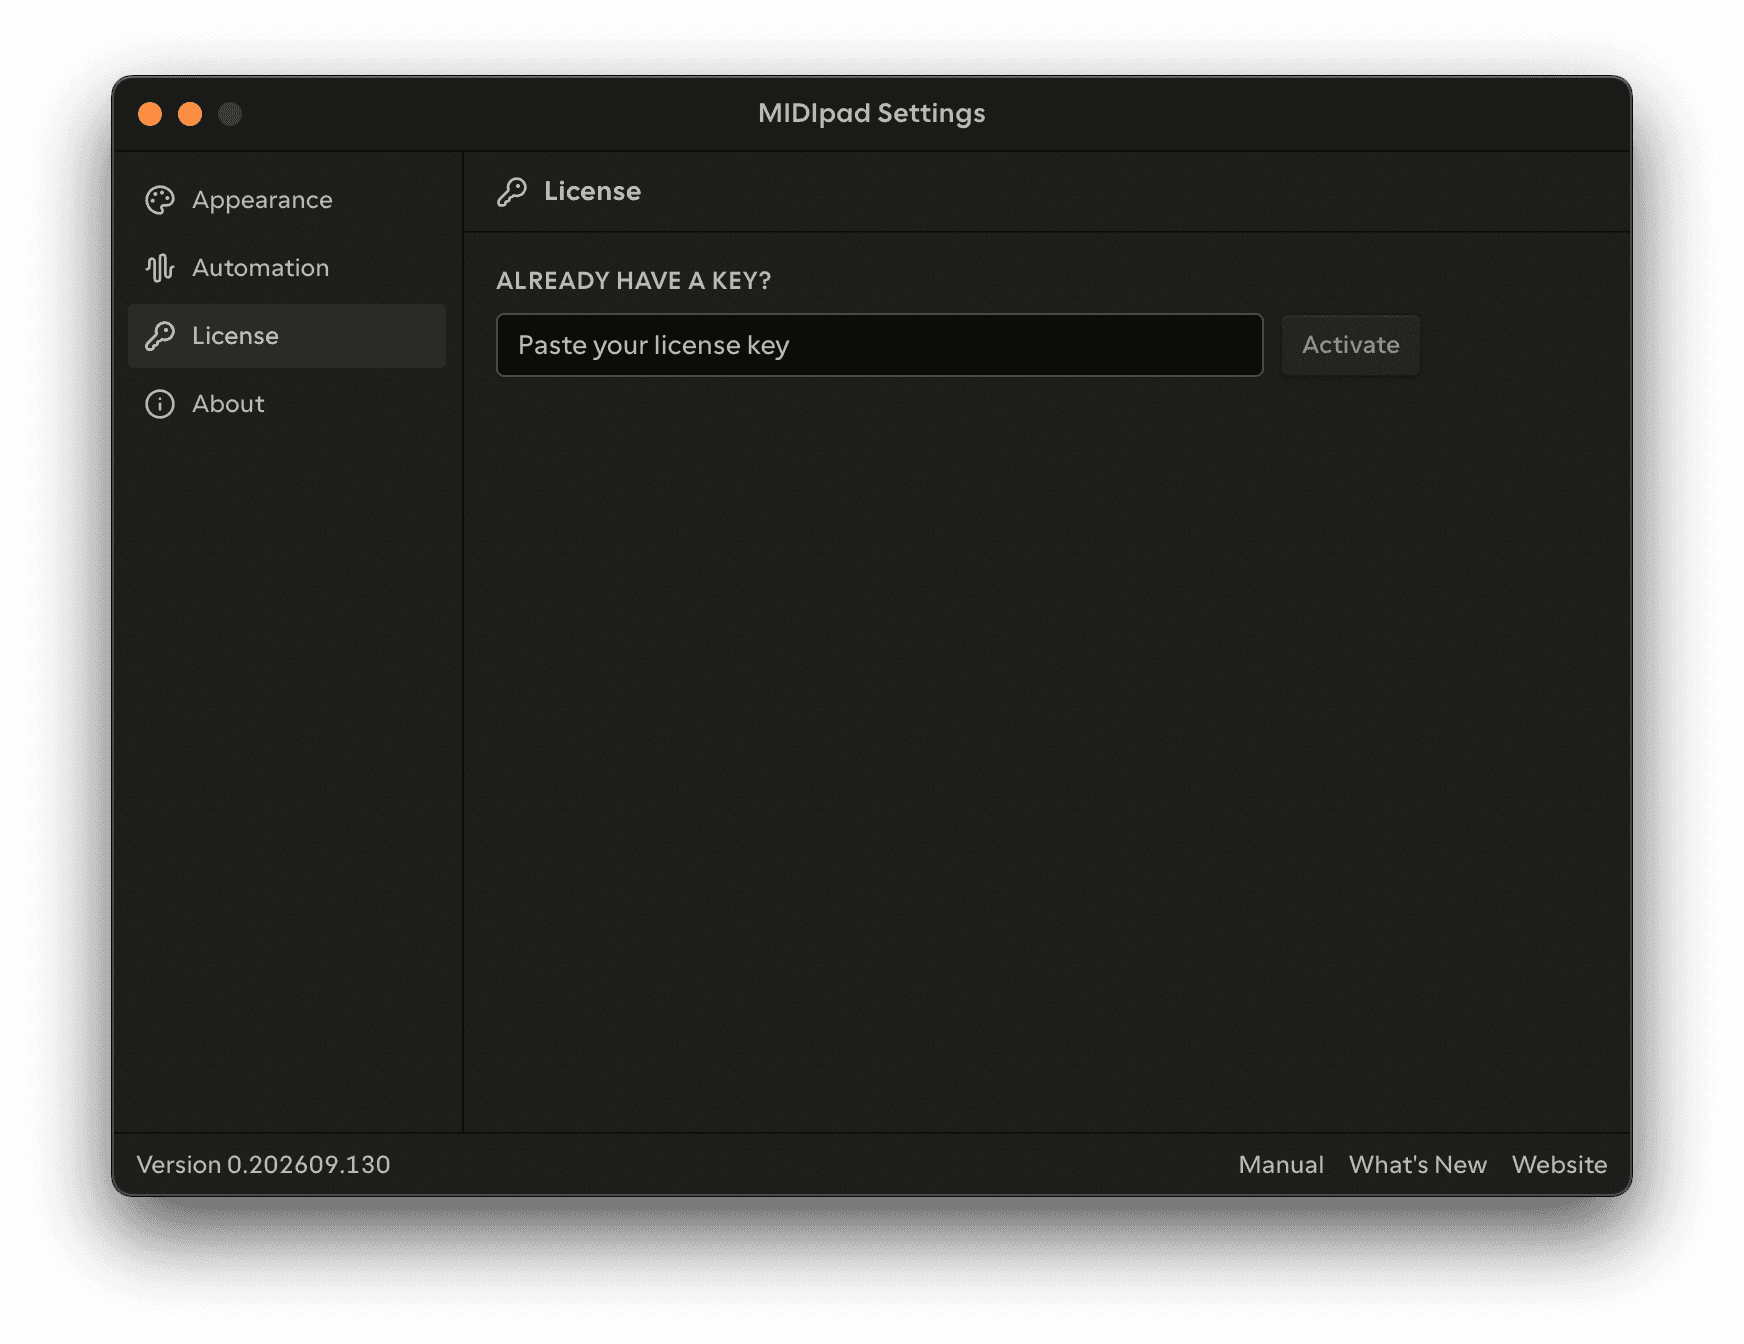Screen dimensions: 1744x1344
Task: Click the About info icon
Action: coord(160,404)
